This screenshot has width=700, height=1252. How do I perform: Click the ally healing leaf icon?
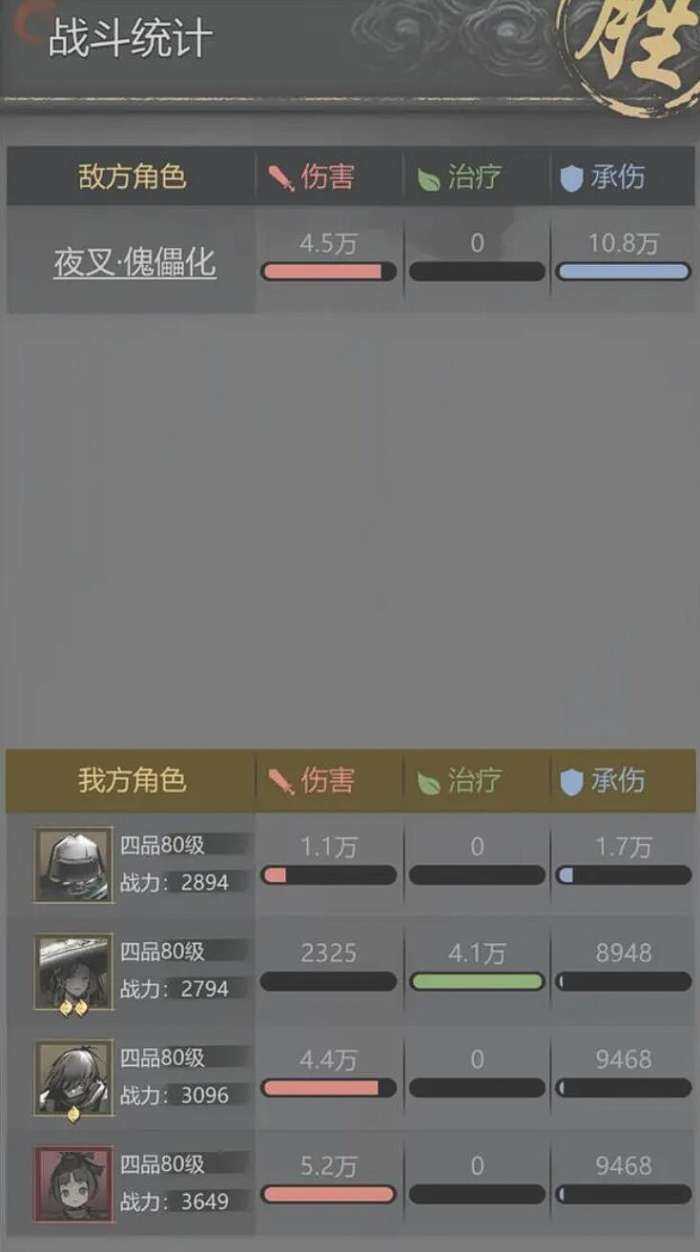(x=428, y=783)
